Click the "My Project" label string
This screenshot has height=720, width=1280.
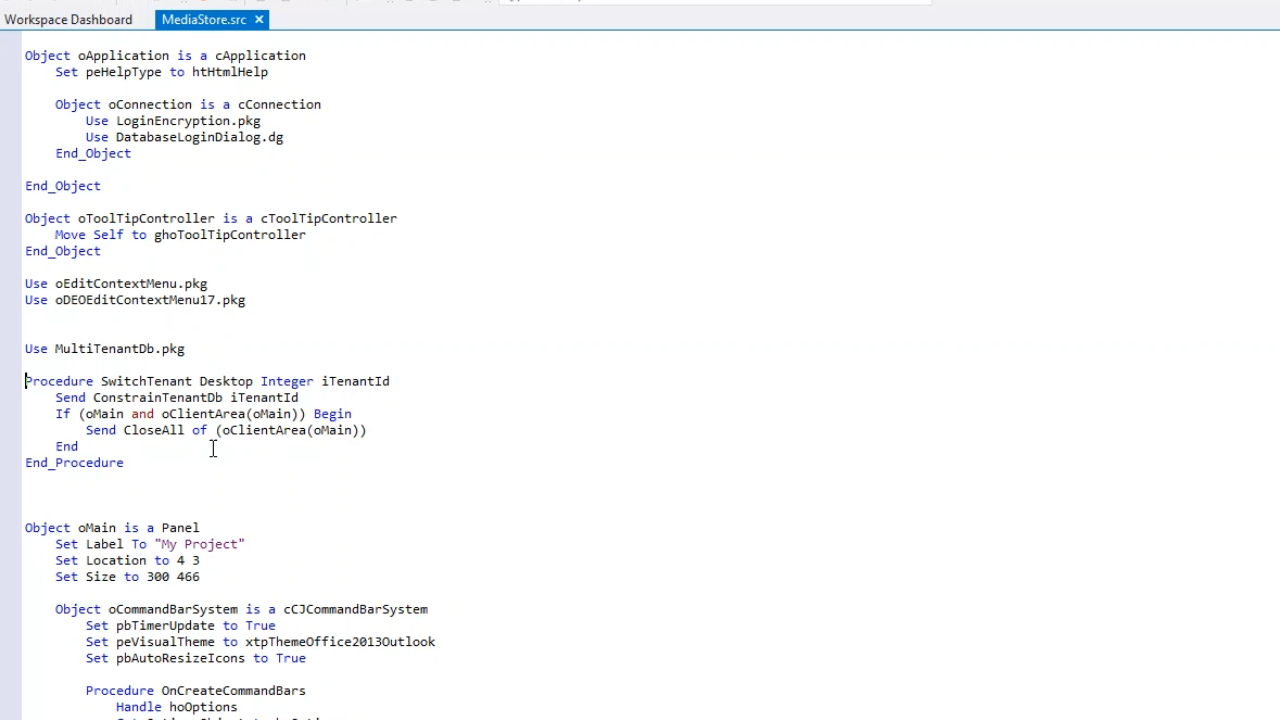click(199, 544)
